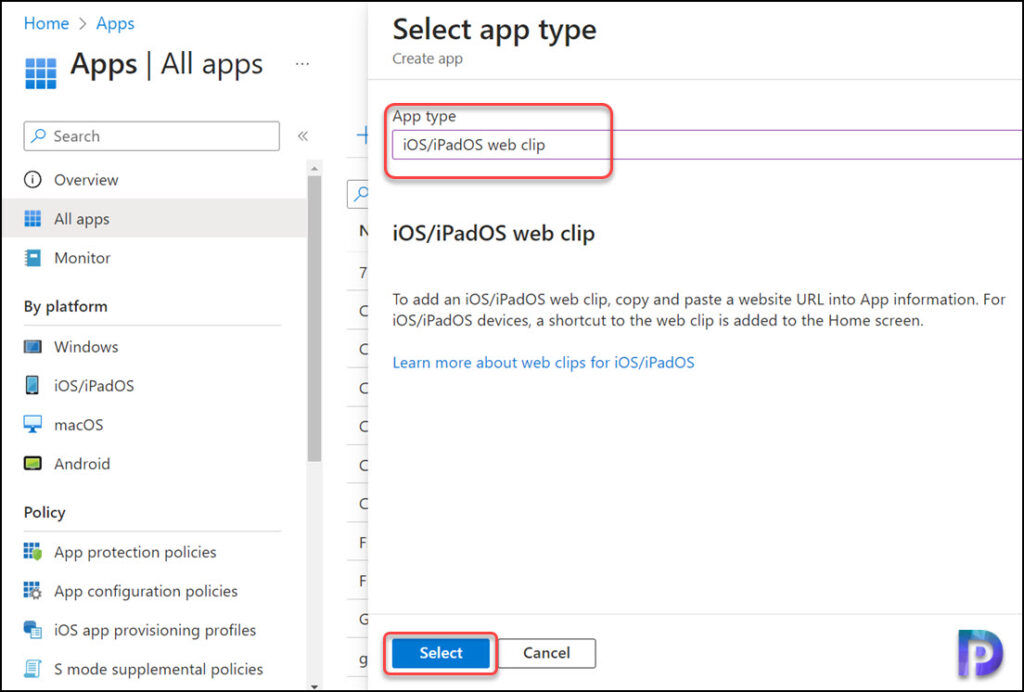Click the sidebar vertical scrollbar thumb

click(x=314, y=318)
